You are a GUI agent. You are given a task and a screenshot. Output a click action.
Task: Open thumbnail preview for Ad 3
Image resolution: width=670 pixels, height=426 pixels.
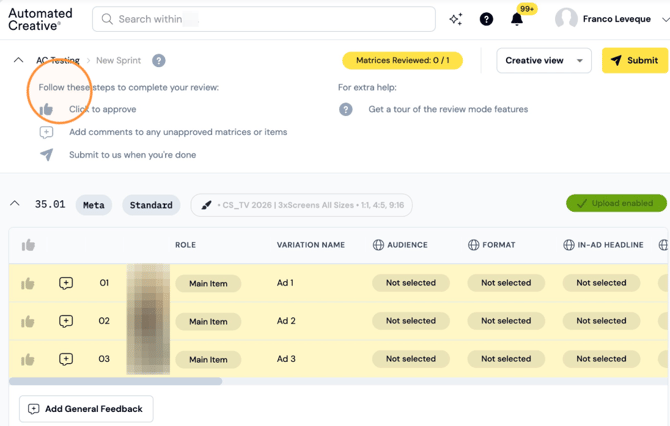coord(148,358)
